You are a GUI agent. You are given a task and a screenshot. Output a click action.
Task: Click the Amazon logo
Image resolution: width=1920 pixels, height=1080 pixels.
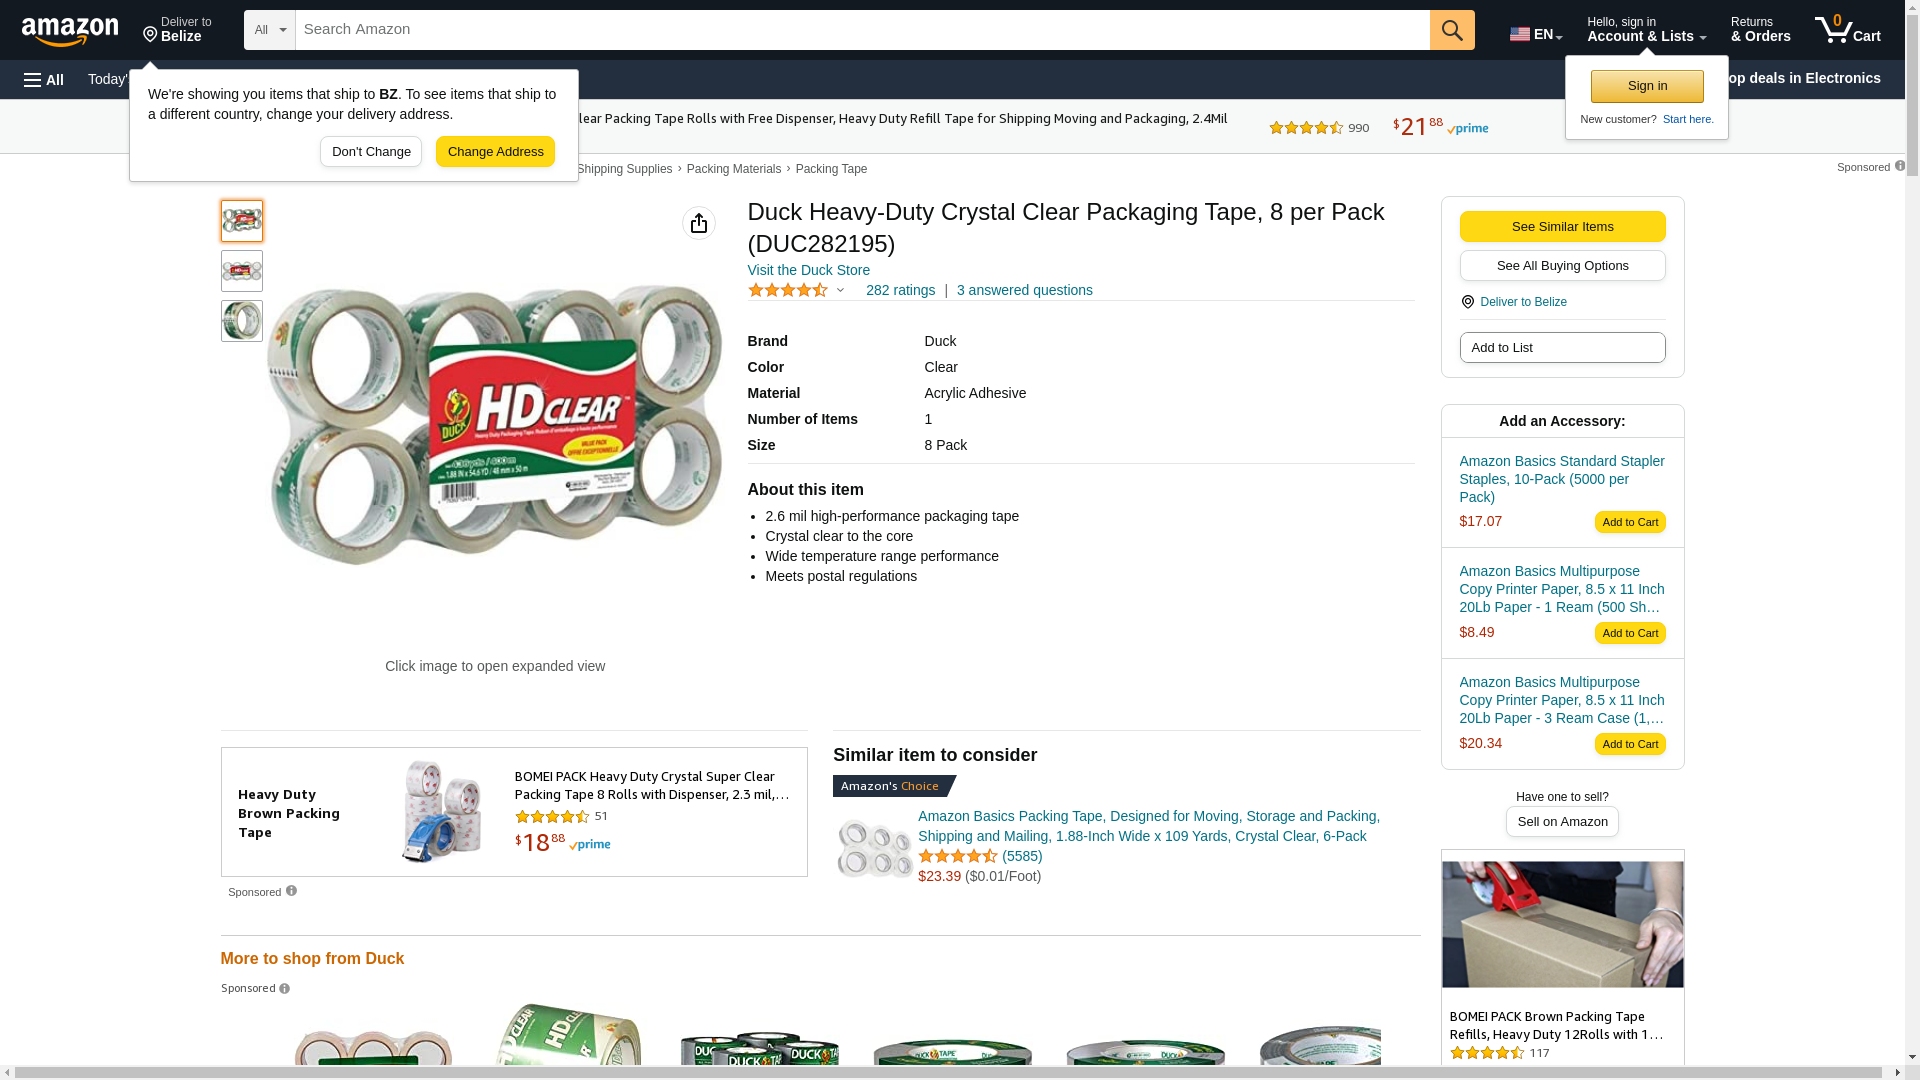coord(70,31)
